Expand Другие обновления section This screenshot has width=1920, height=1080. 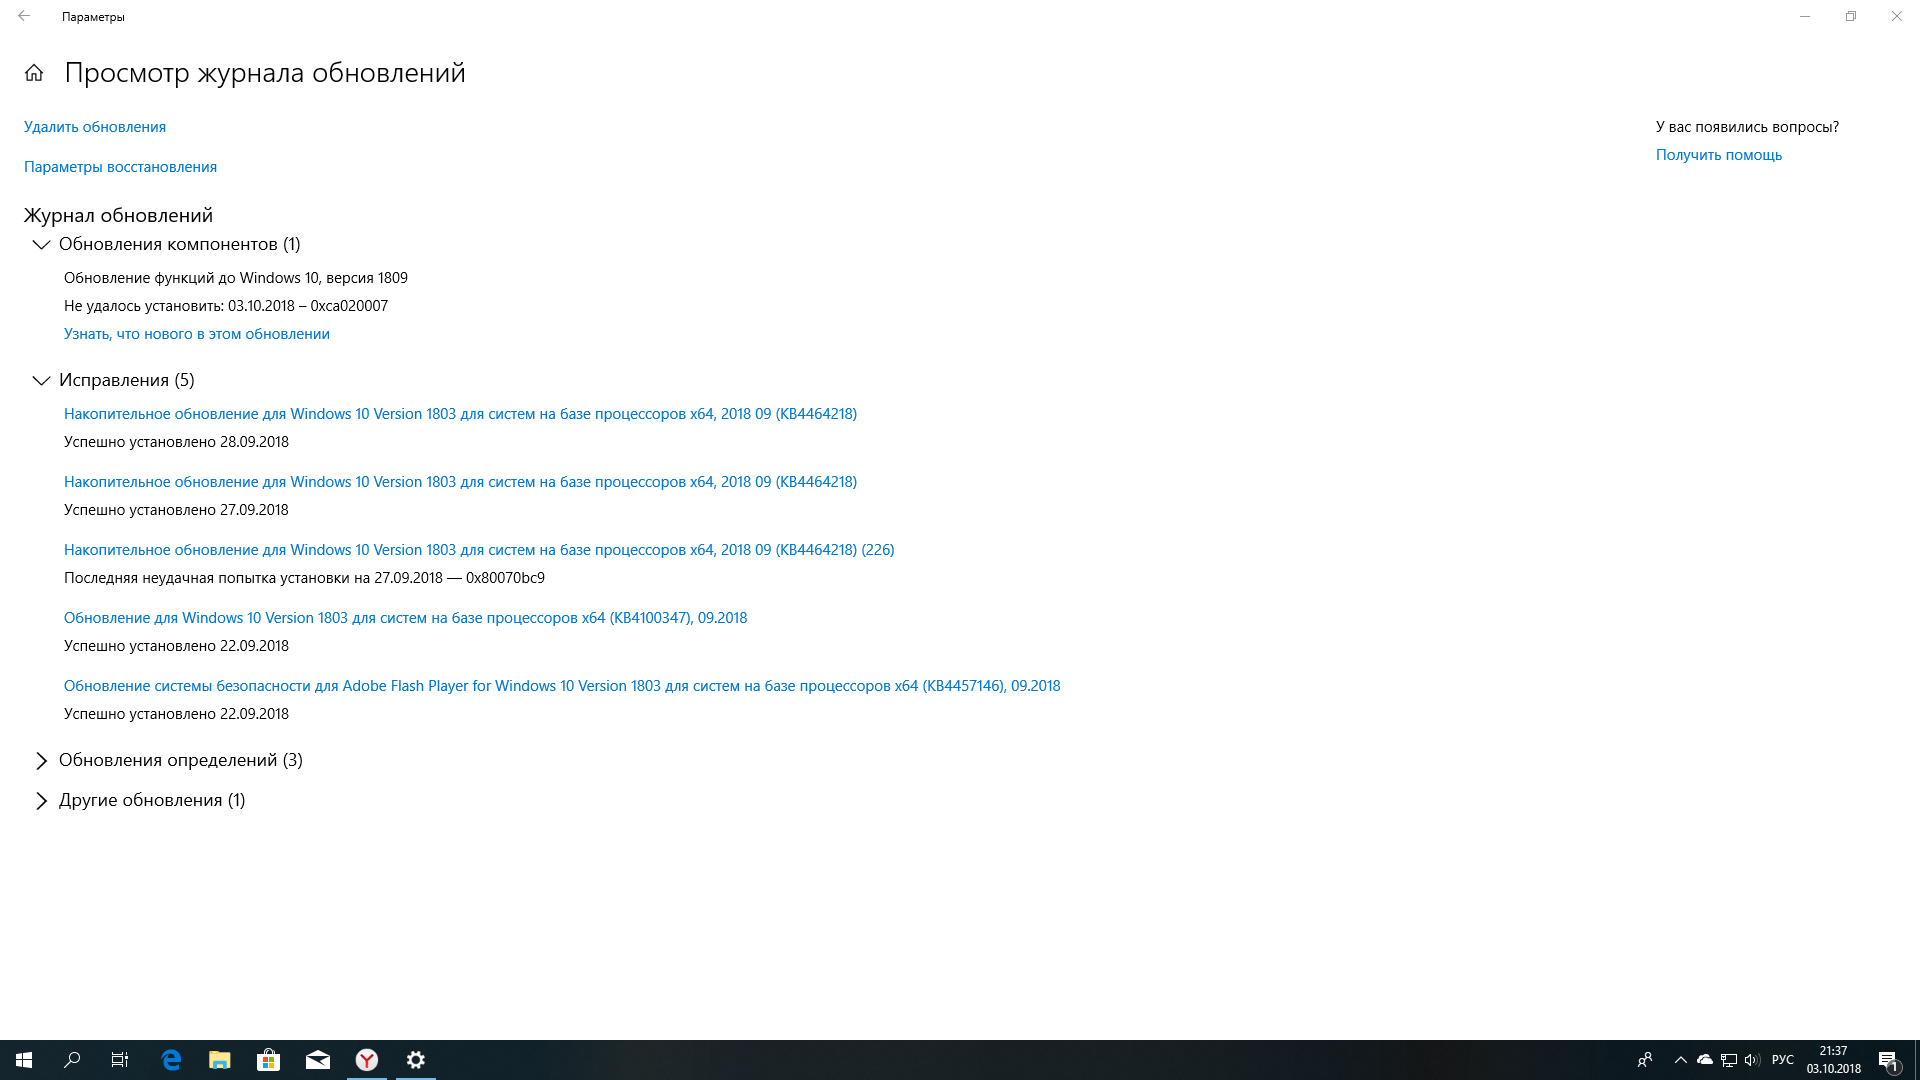point(41,800)
